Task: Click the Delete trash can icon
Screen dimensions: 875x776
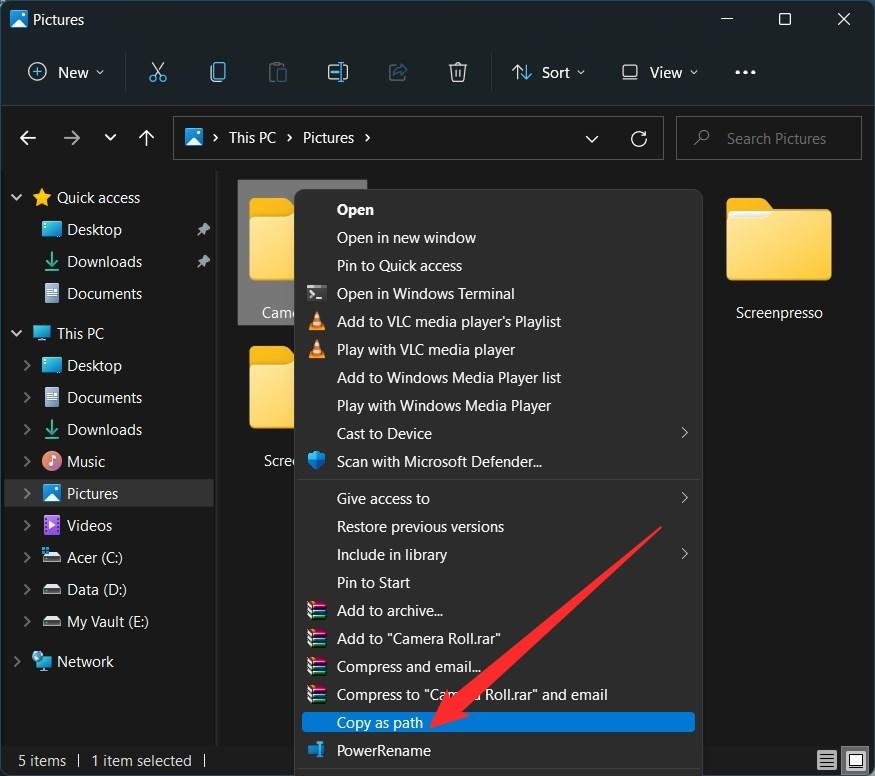Action: click(x=457, y=72)
